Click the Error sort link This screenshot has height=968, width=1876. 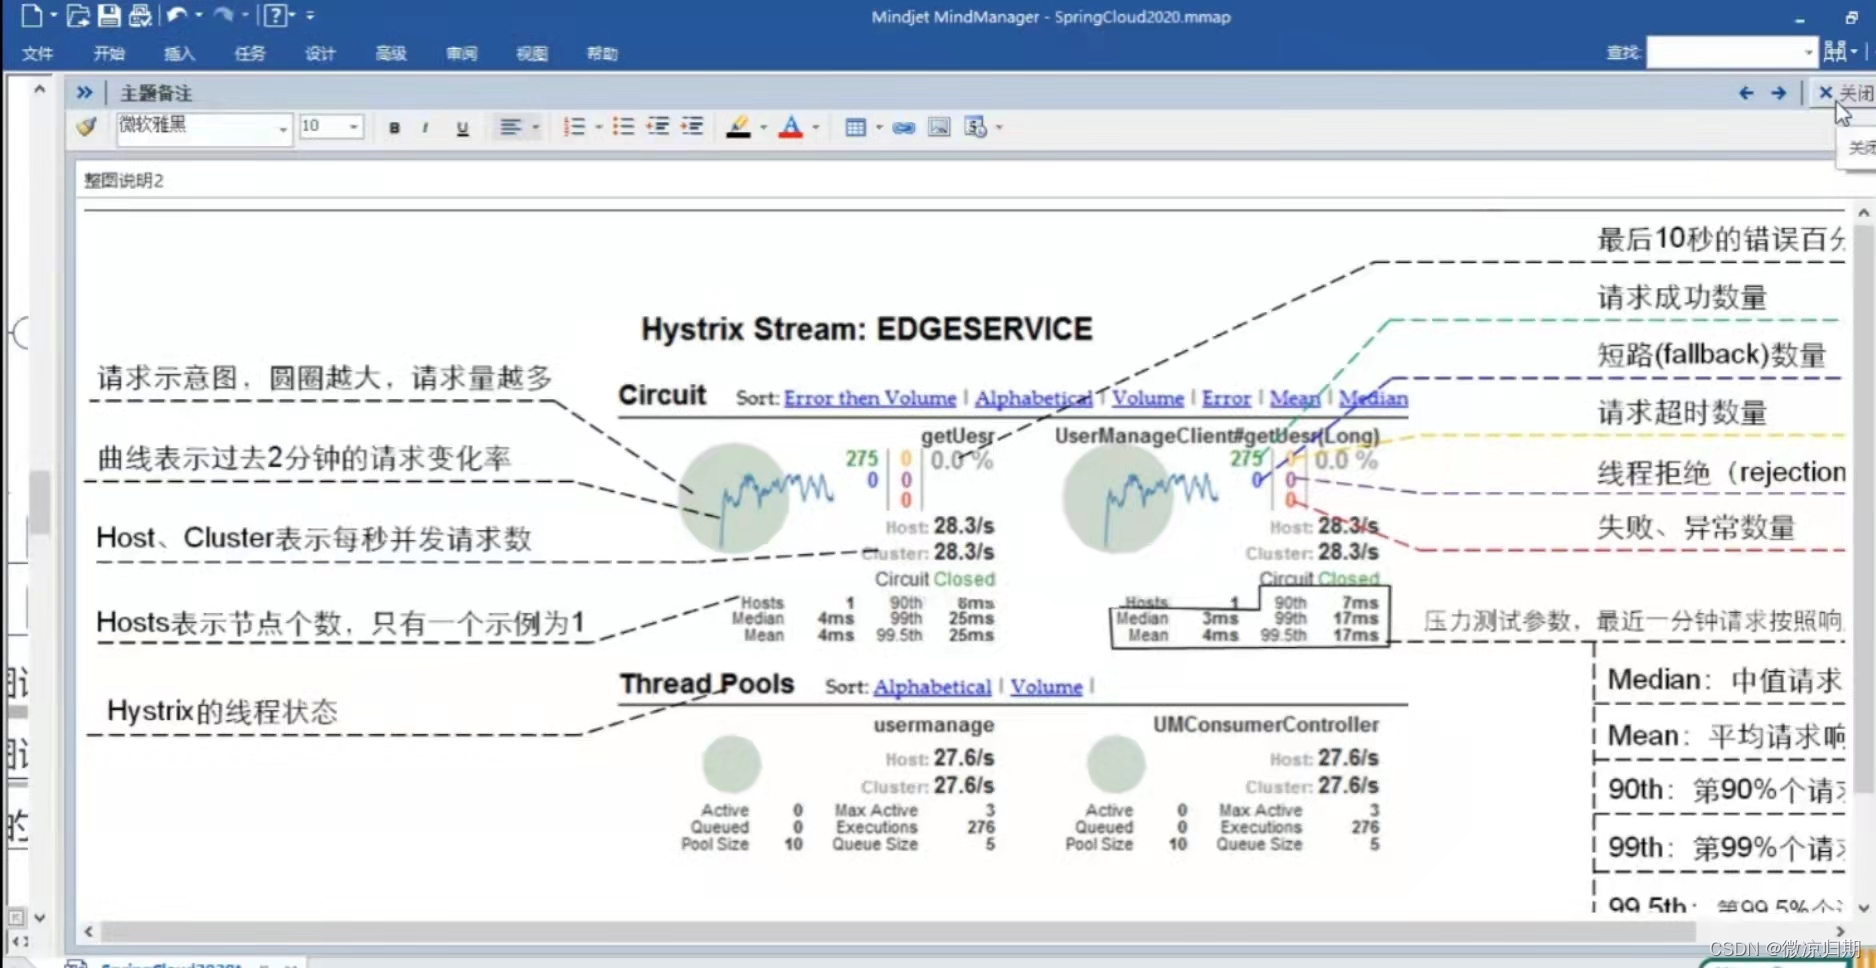1226,398
